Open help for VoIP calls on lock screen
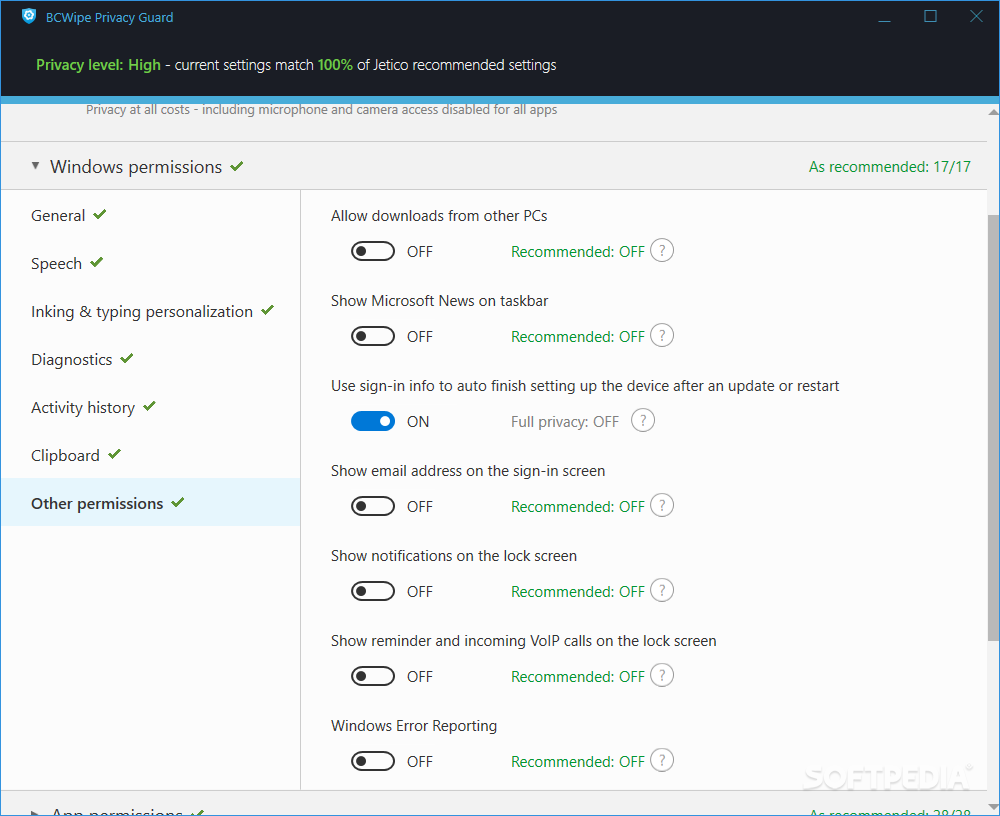Screen dimensions: 1000x816 pyautogui.click(x=662, y=675)
